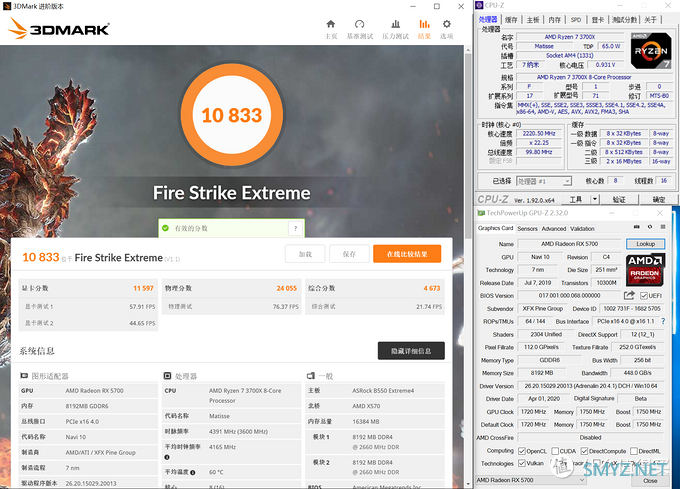Click GPU-Z BIOS export share icon

(x=629, y=295)
